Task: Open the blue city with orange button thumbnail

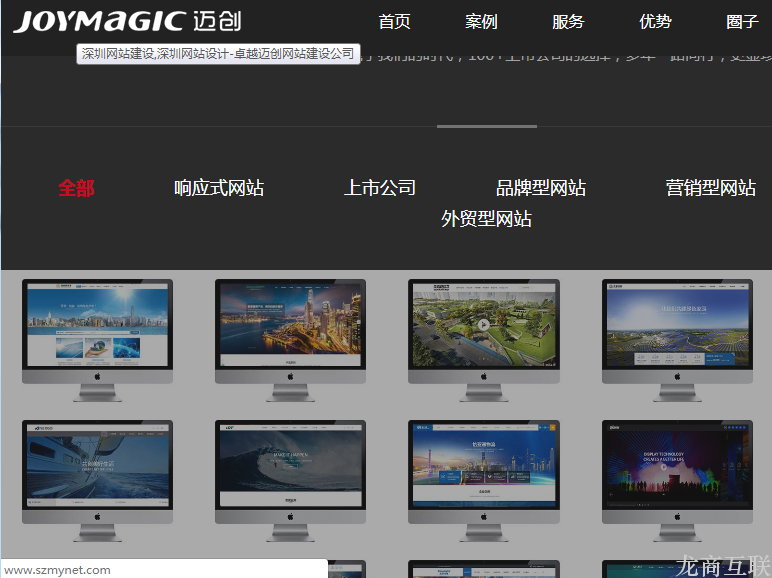Action: coord(484,468)
